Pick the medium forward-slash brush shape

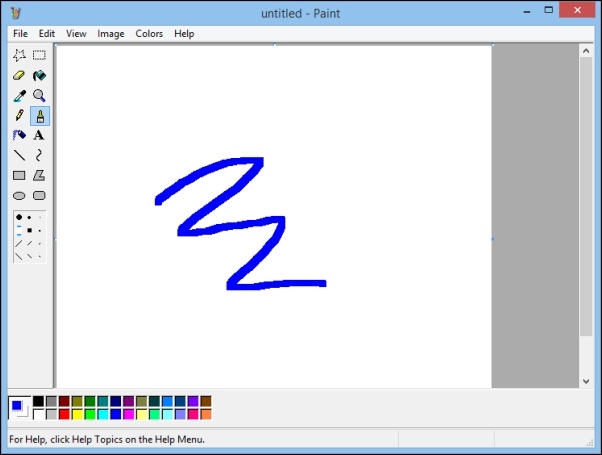coord(29,243)
